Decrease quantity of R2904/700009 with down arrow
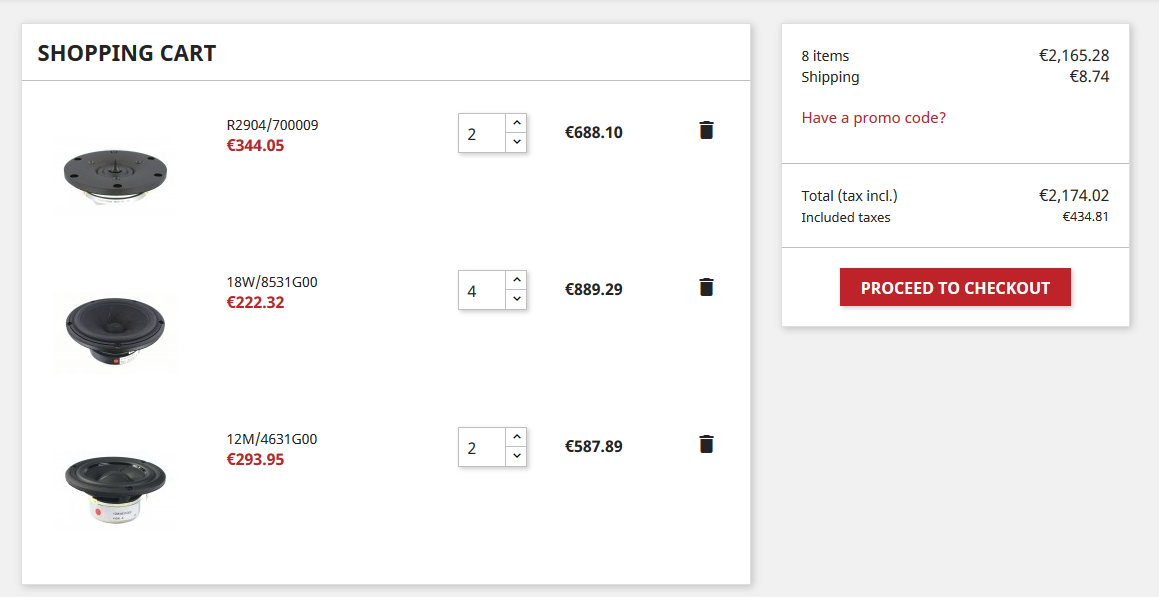Viewport: 1159px width, 597px height. (x=516, y=142)
